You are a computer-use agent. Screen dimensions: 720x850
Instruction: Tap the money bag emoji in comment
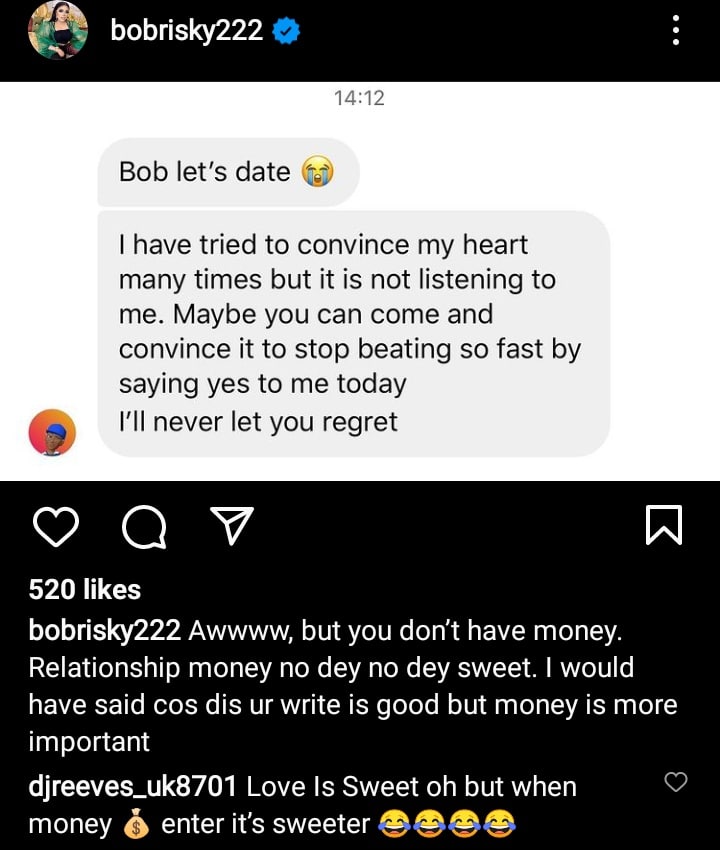coord(138,825)
